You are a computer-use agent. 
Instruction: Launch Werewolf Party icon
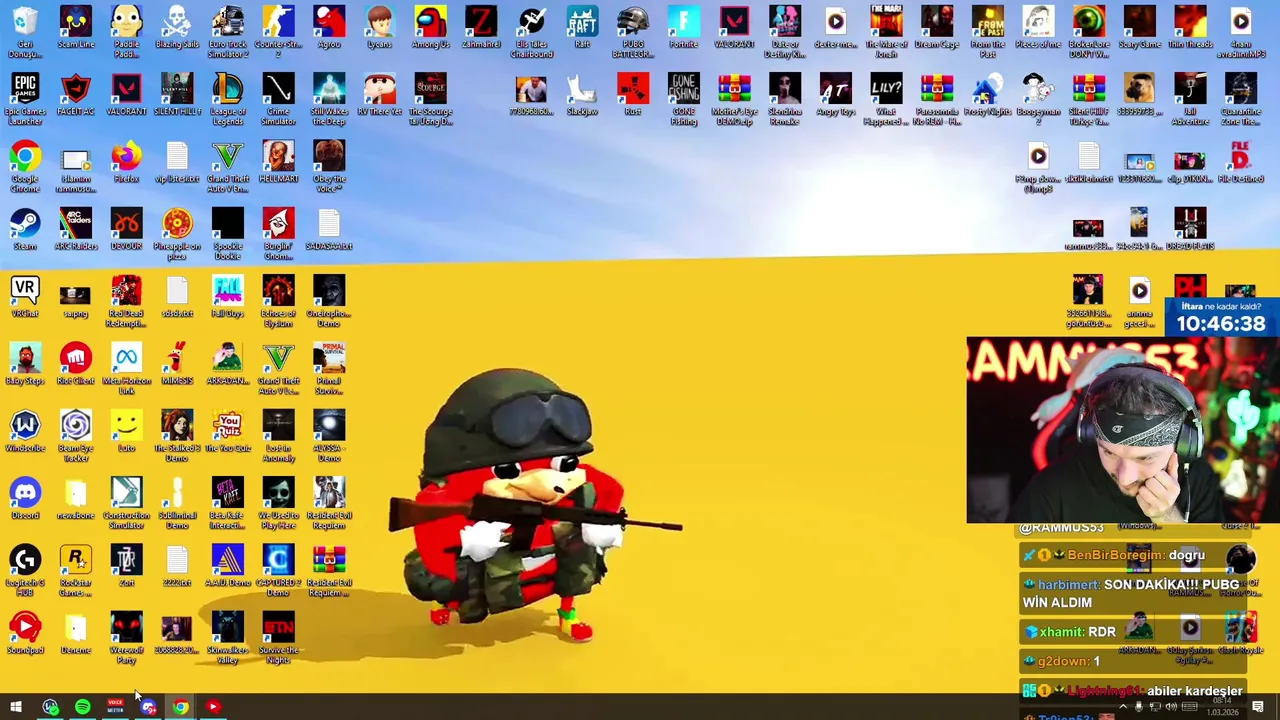[126, 638]
